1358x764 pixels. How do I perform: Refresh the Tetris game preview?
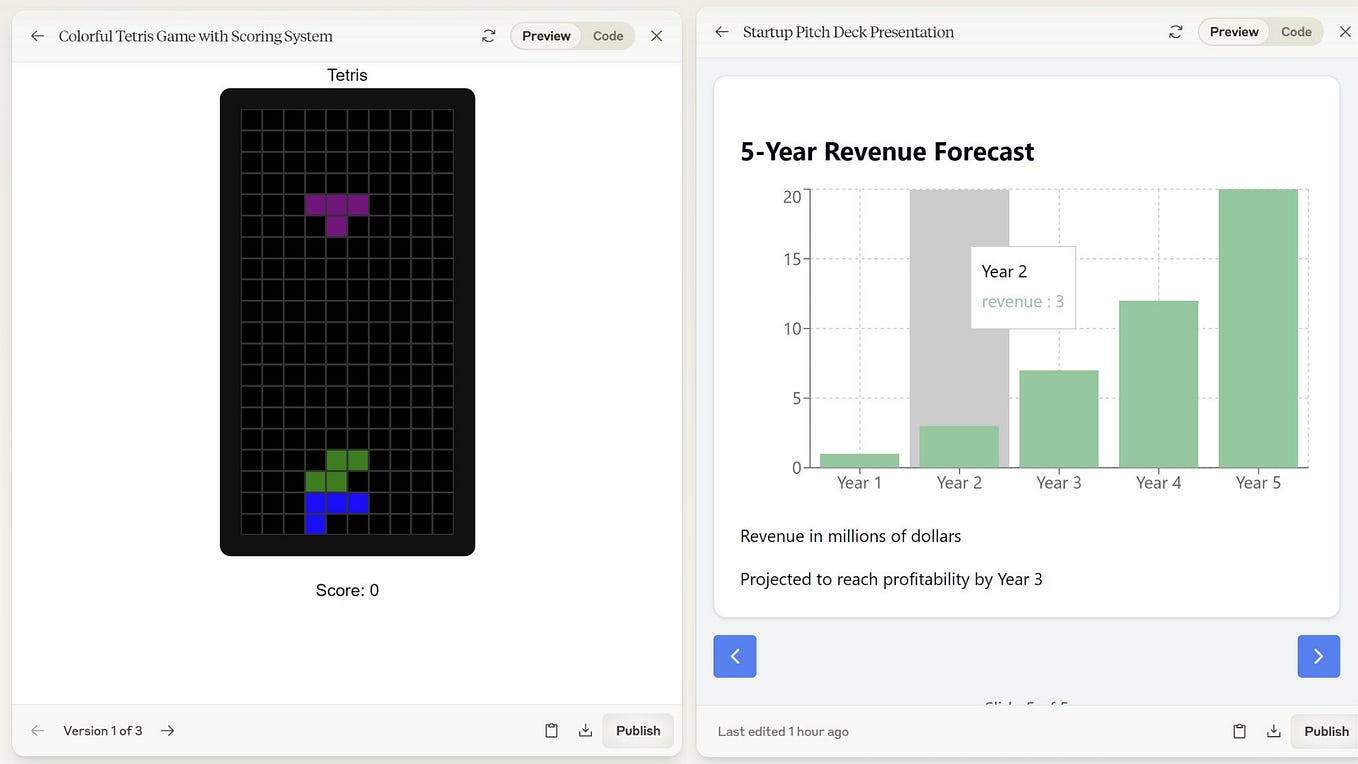[x=488, y=36]
